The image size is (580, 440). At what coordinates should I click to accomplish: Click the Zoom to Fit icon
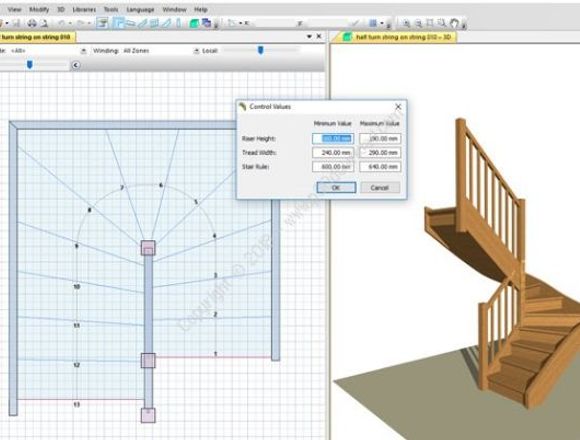pos(430,23)
